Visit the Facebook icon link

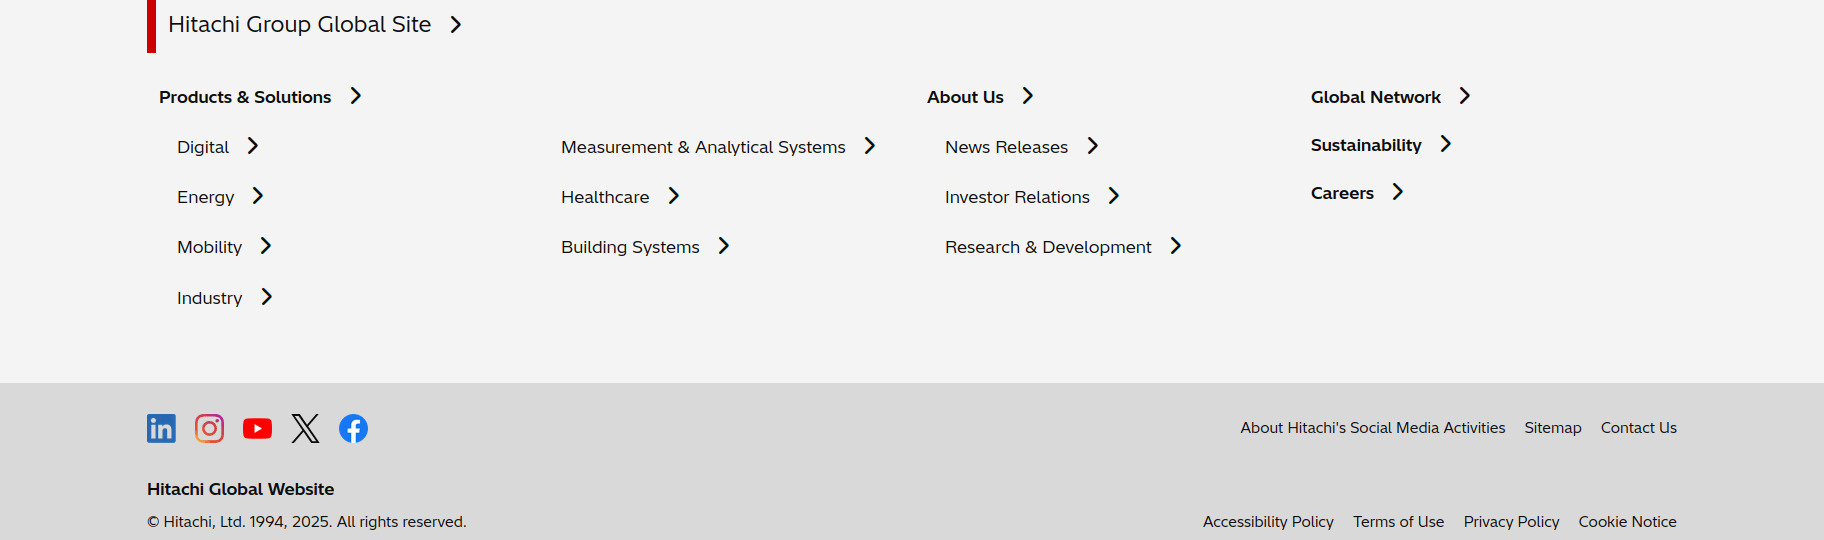tap(353, 428)
